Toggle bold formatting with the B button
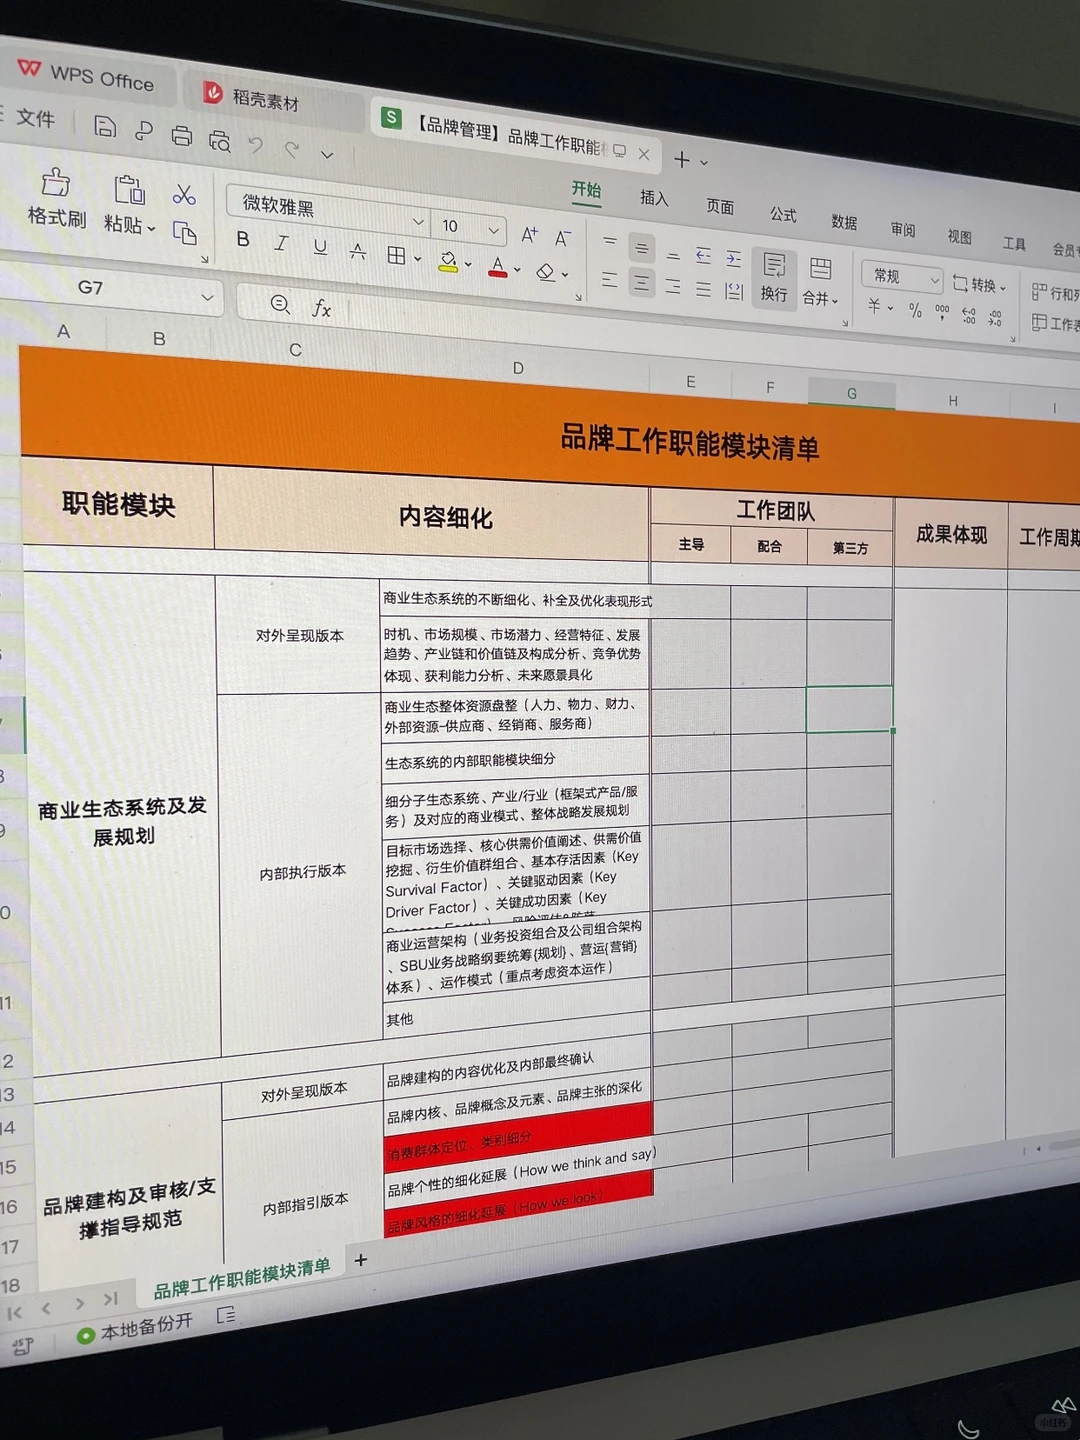This screenshot has width=1080, height=1440. [241, 240]
